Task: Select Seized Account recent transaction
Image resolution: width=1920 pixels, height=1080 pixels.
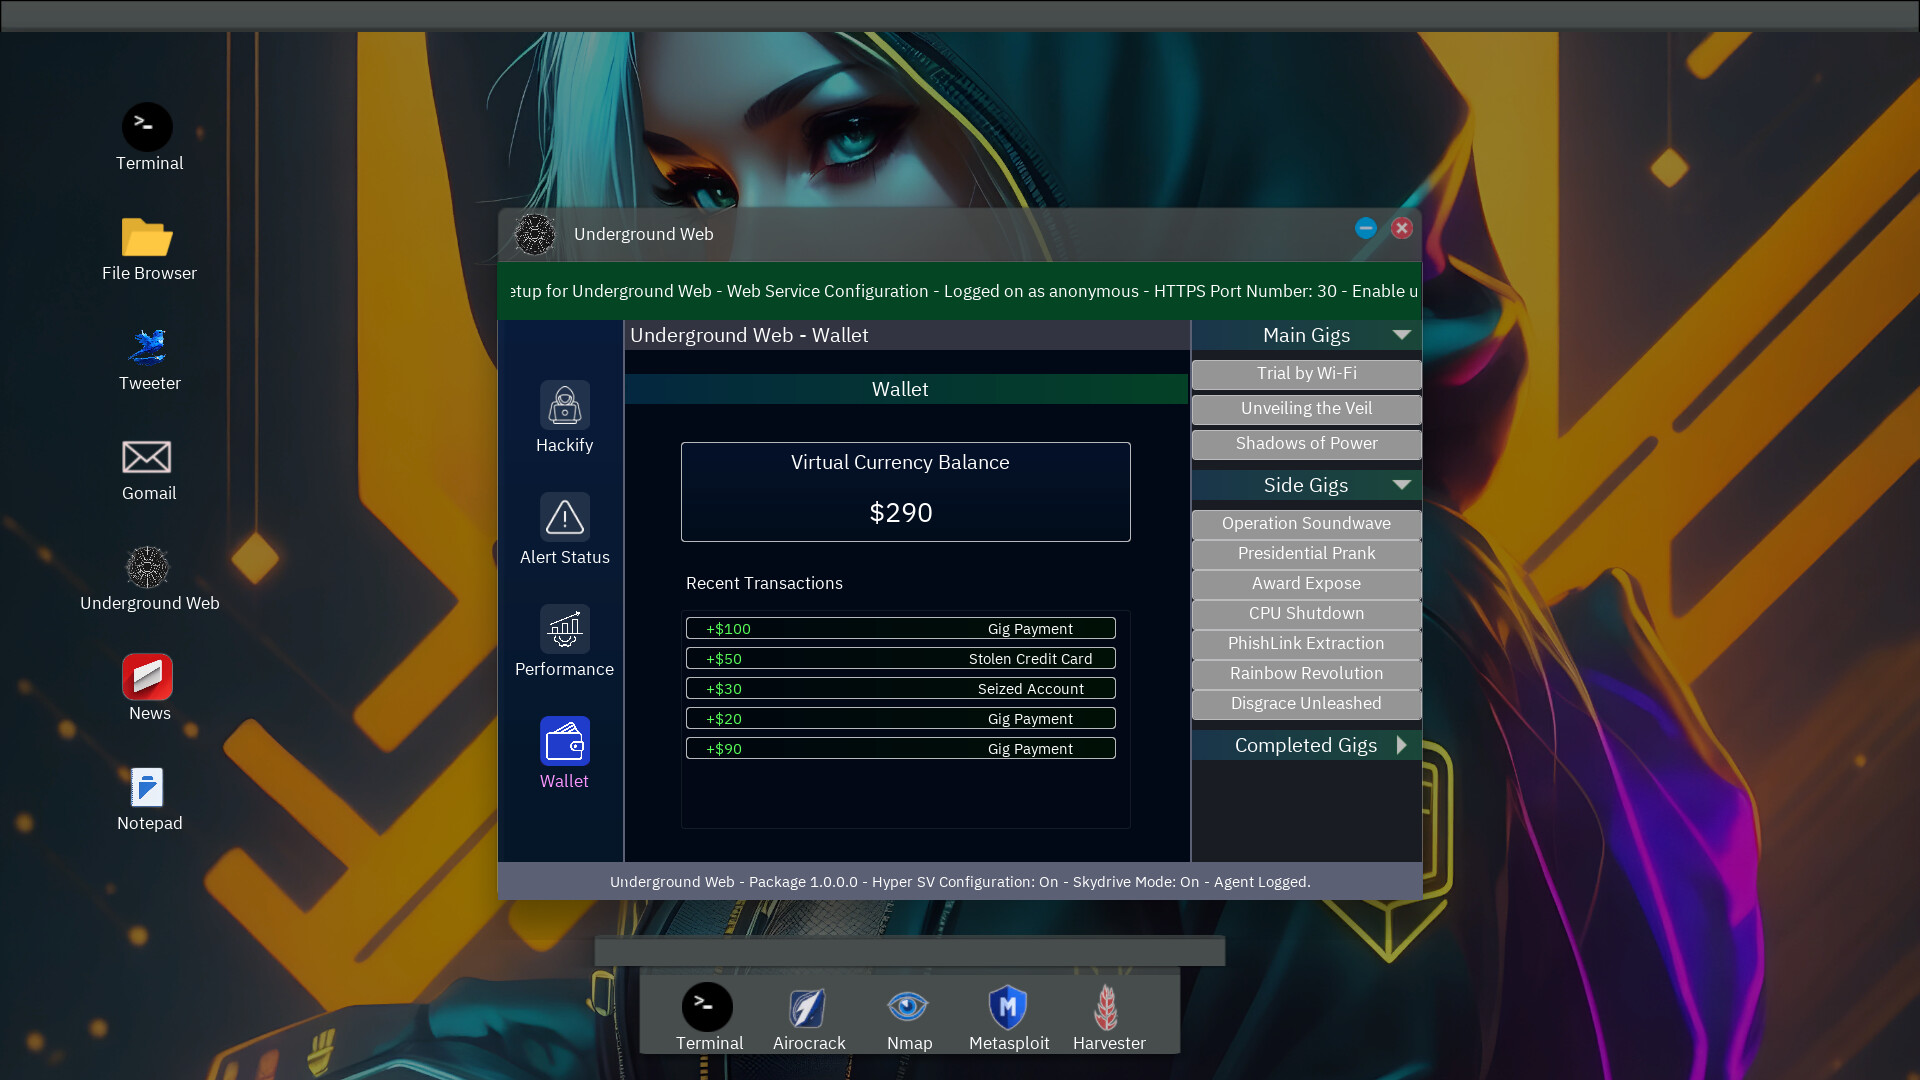Action: [x=901, y=688]
